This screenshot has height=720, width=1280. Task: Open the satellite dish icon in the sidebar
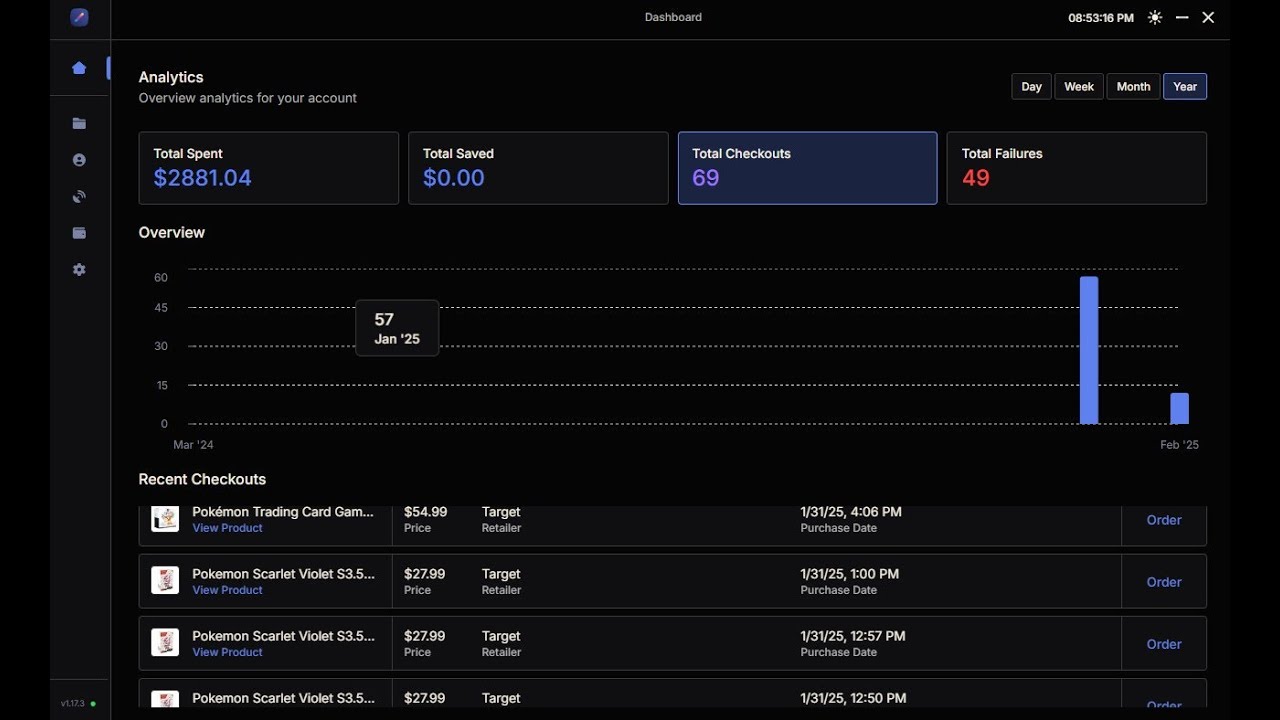79,197
